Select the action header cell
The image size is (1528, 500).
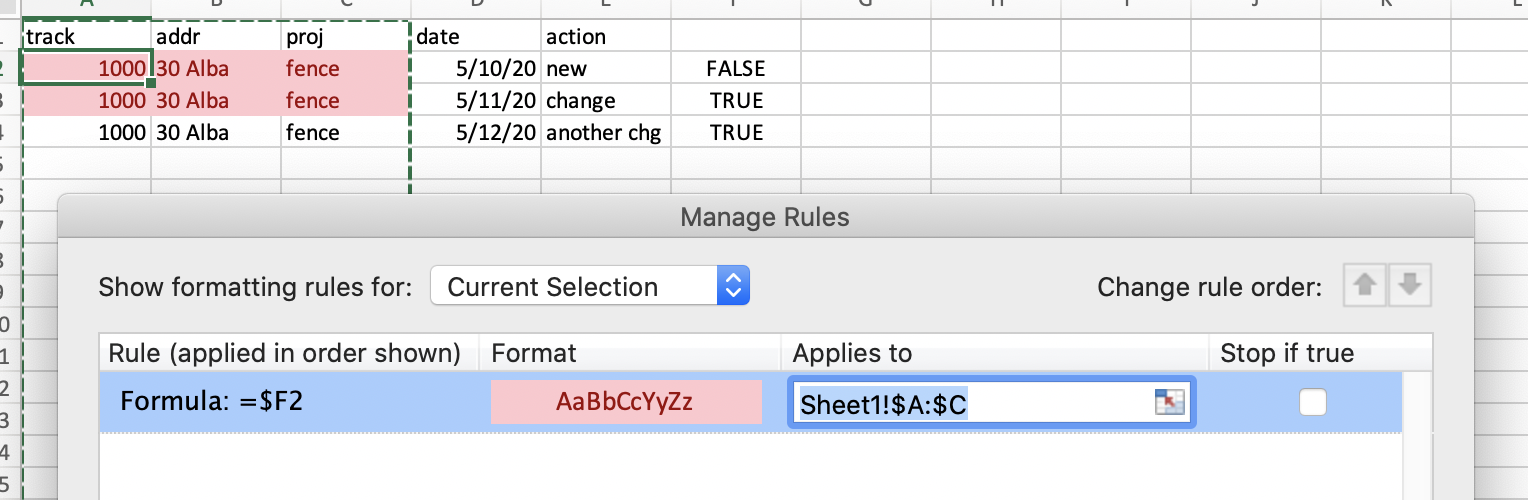pyautogui.click(x=606, y=36)
